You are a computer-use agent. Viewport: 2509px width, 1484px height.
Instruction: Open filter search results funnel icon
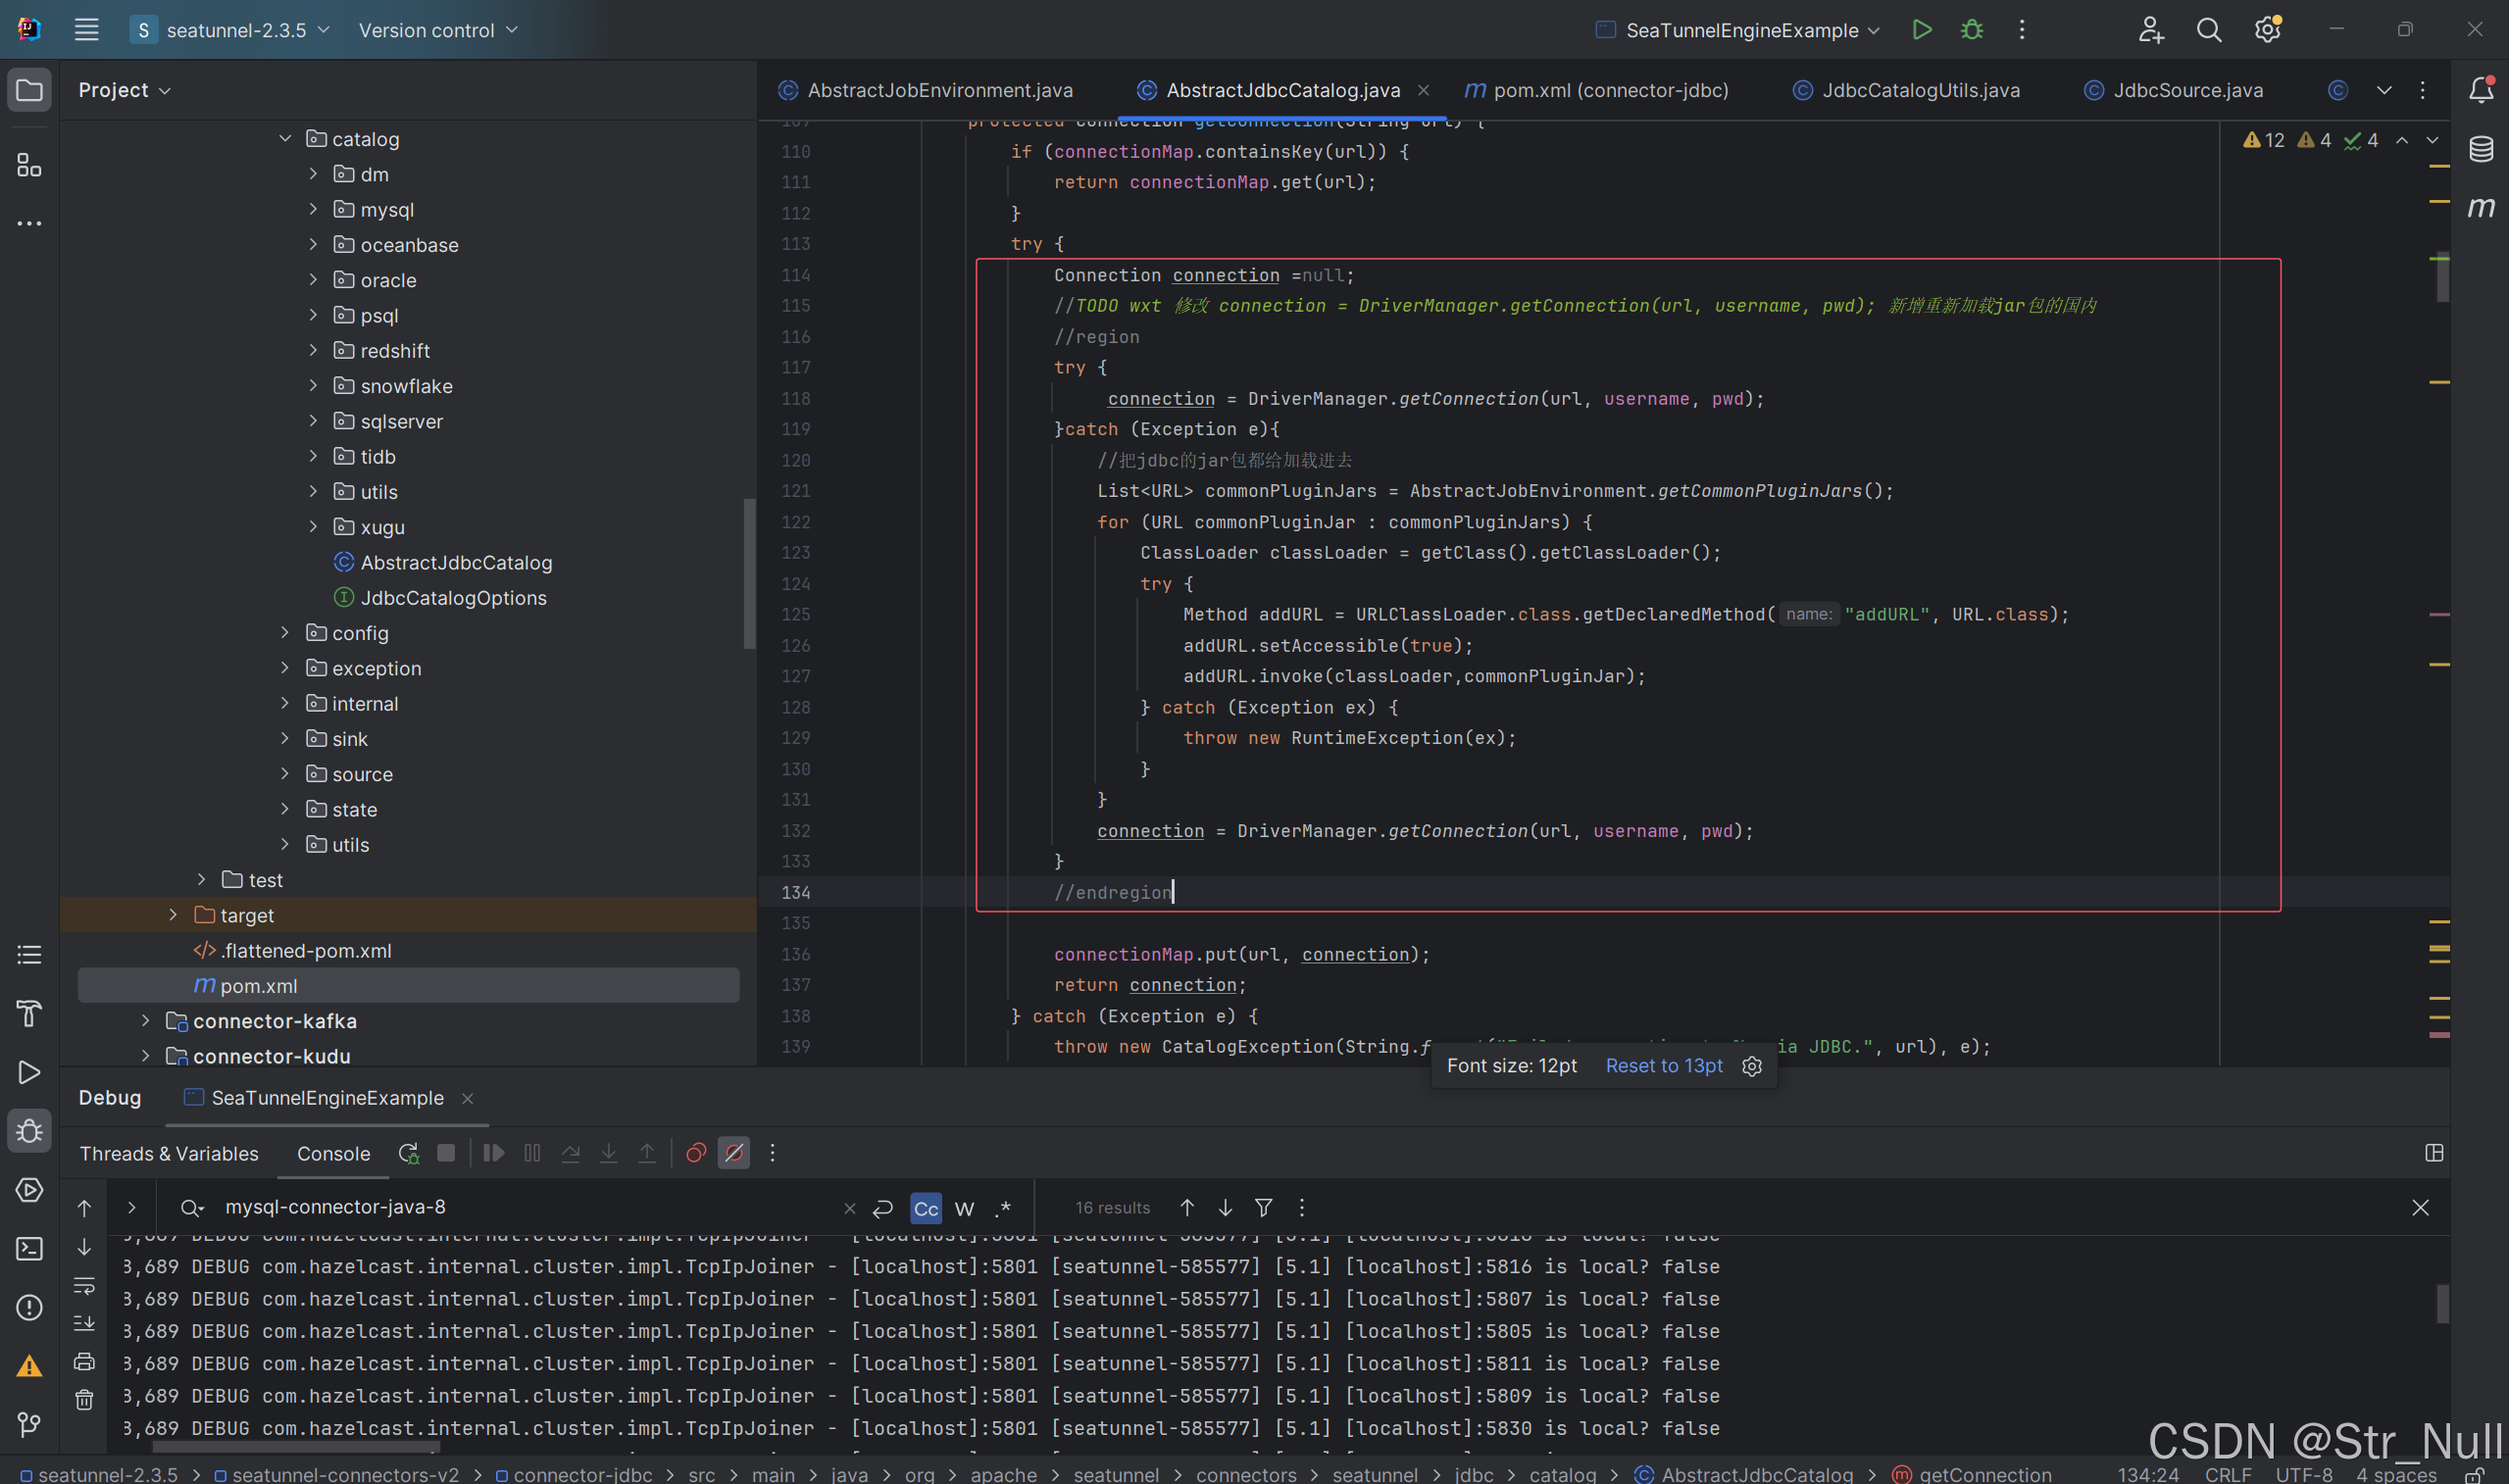pos(1264,1208)
